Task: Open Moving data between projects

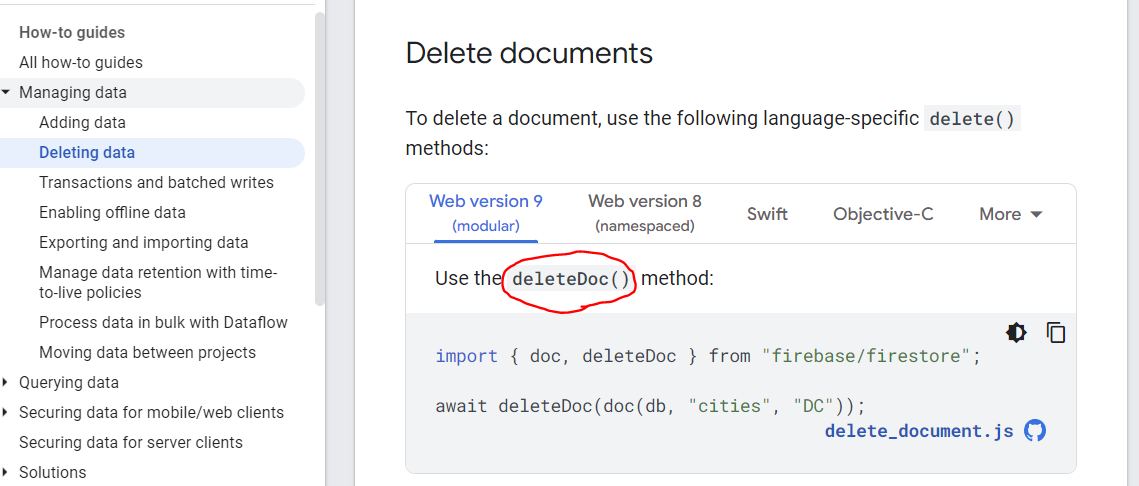Action: click(147, 352)
